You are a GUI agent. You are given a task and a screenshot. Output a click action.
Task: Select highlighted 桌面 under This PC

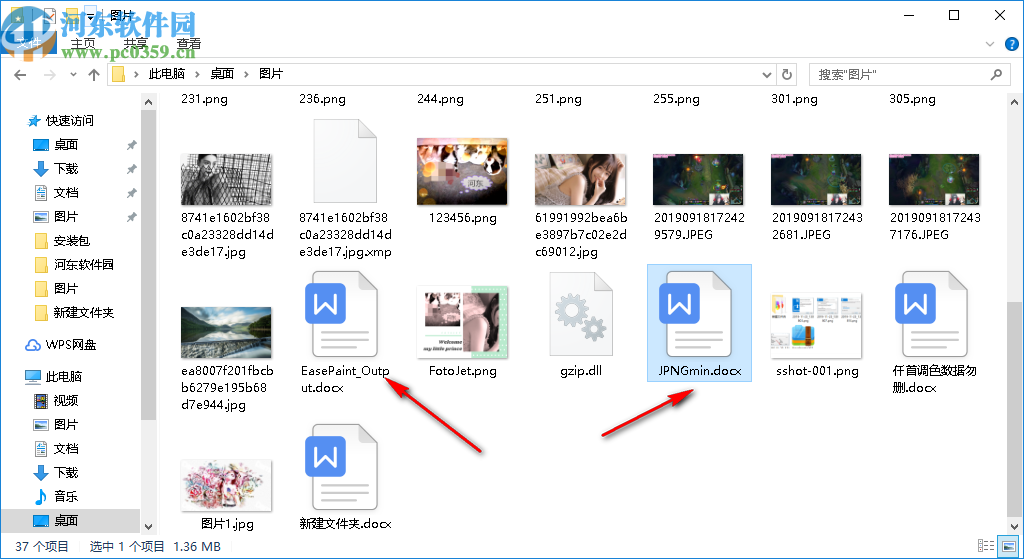pyautogui.click(x=66, y=520)
